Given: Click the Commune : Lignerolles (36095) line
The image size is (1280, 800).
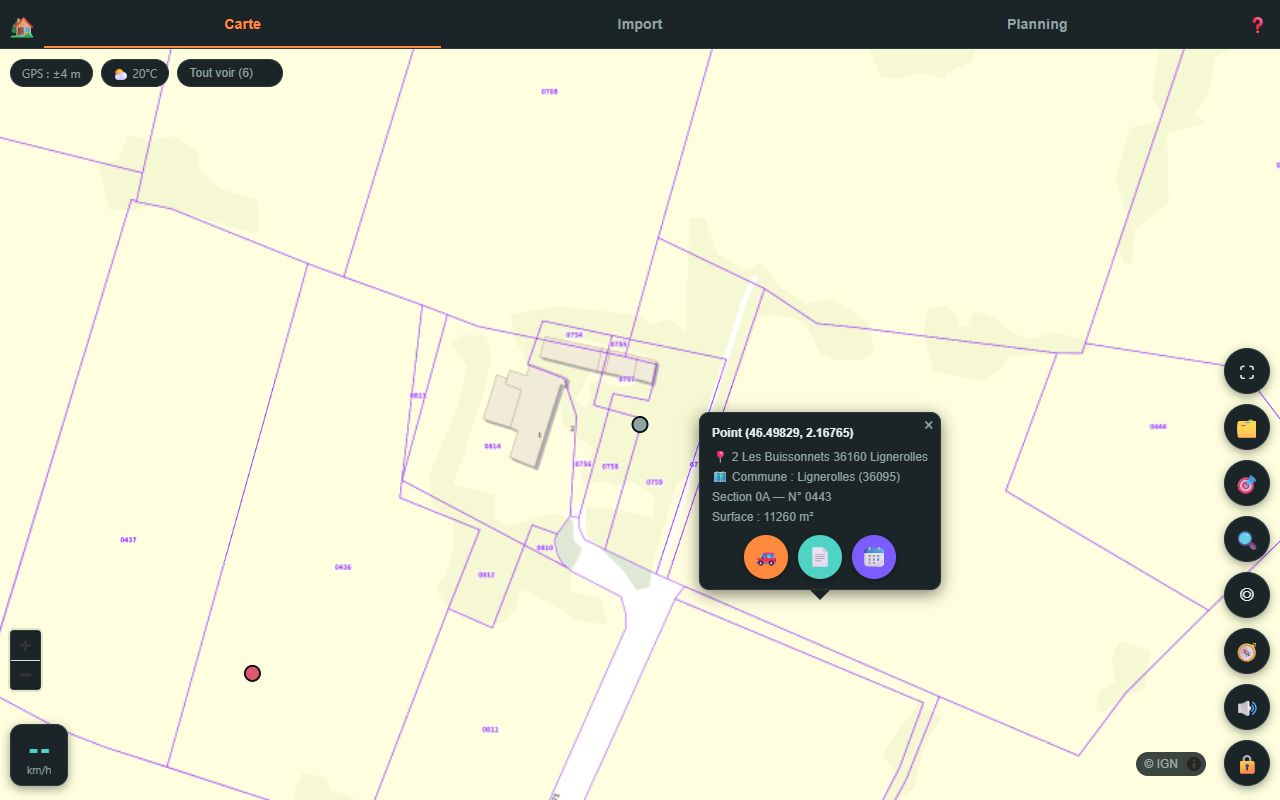Looking at the screenshot, I should (806, 477).
